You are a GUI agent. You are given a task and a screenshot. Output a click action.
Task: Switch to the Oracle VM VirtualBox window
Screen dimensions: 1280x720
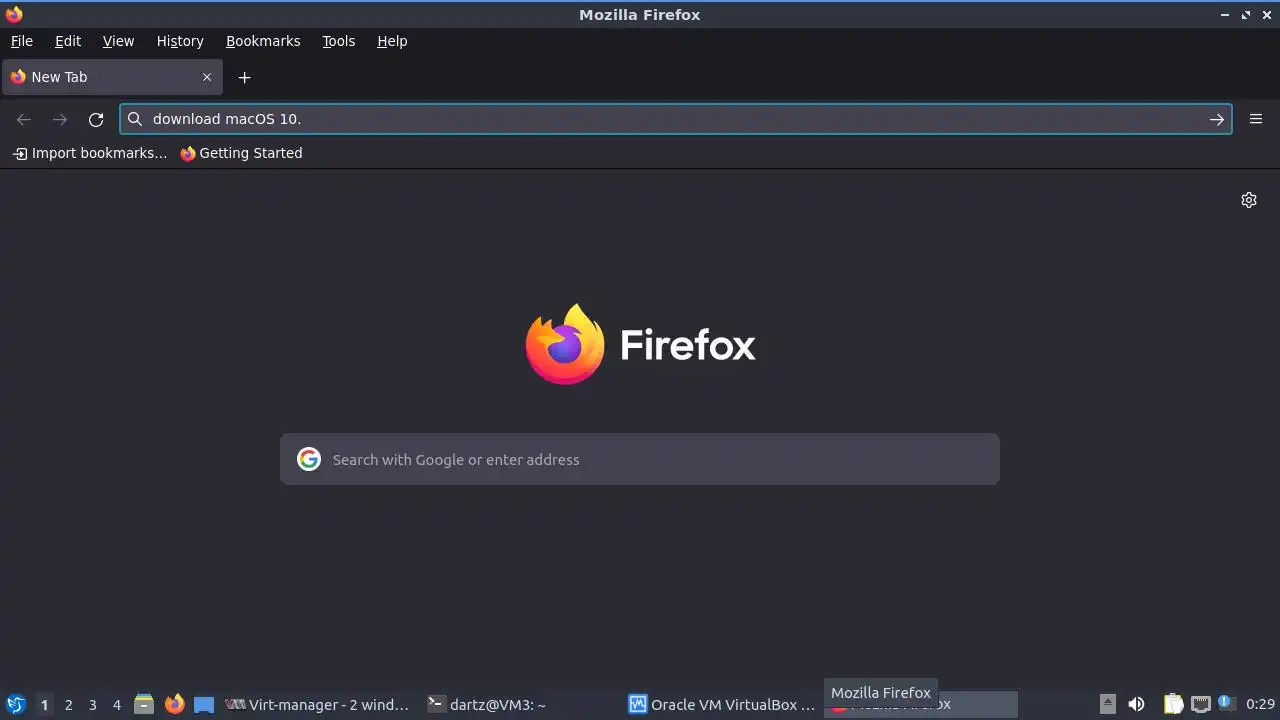point(722,704)
